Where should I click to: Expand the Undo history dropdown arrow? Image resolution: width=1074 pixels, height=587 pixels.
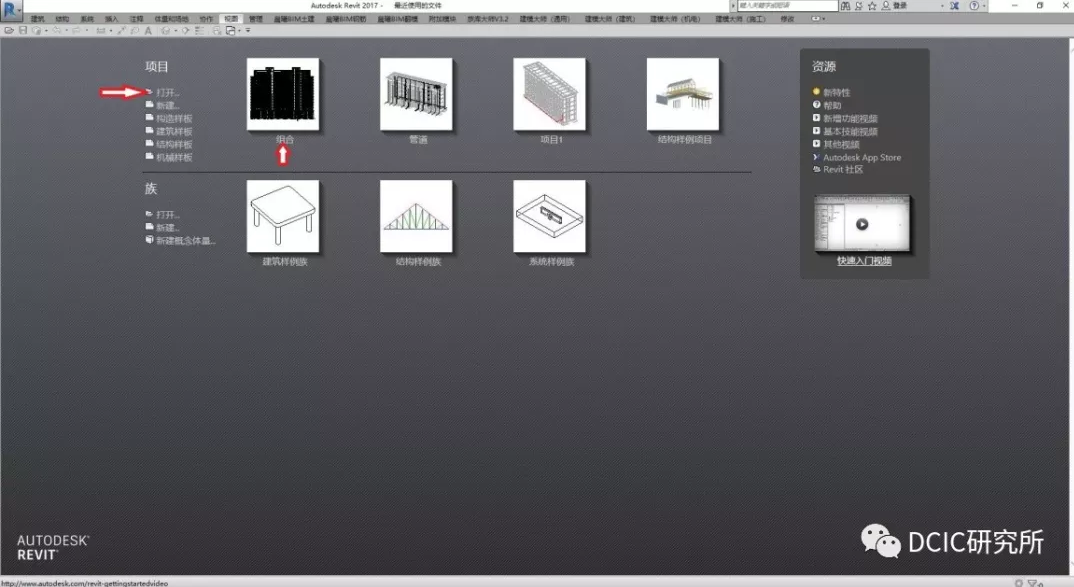coord(65,31)
